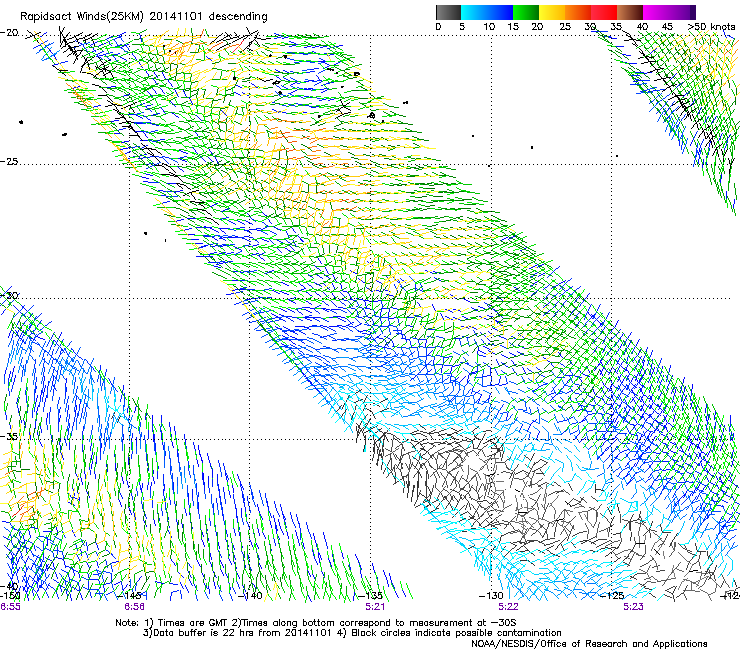Click the note line about GMT times
740x650 pixels.
point(316,623)
